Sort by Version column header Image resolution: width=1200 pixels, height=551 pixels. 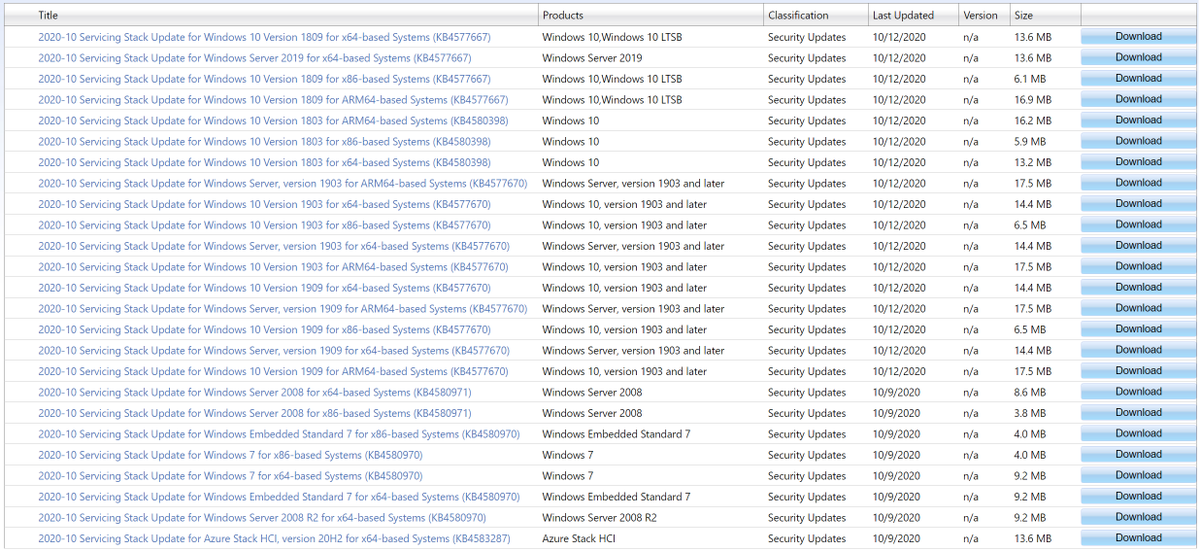pos(980,15)
